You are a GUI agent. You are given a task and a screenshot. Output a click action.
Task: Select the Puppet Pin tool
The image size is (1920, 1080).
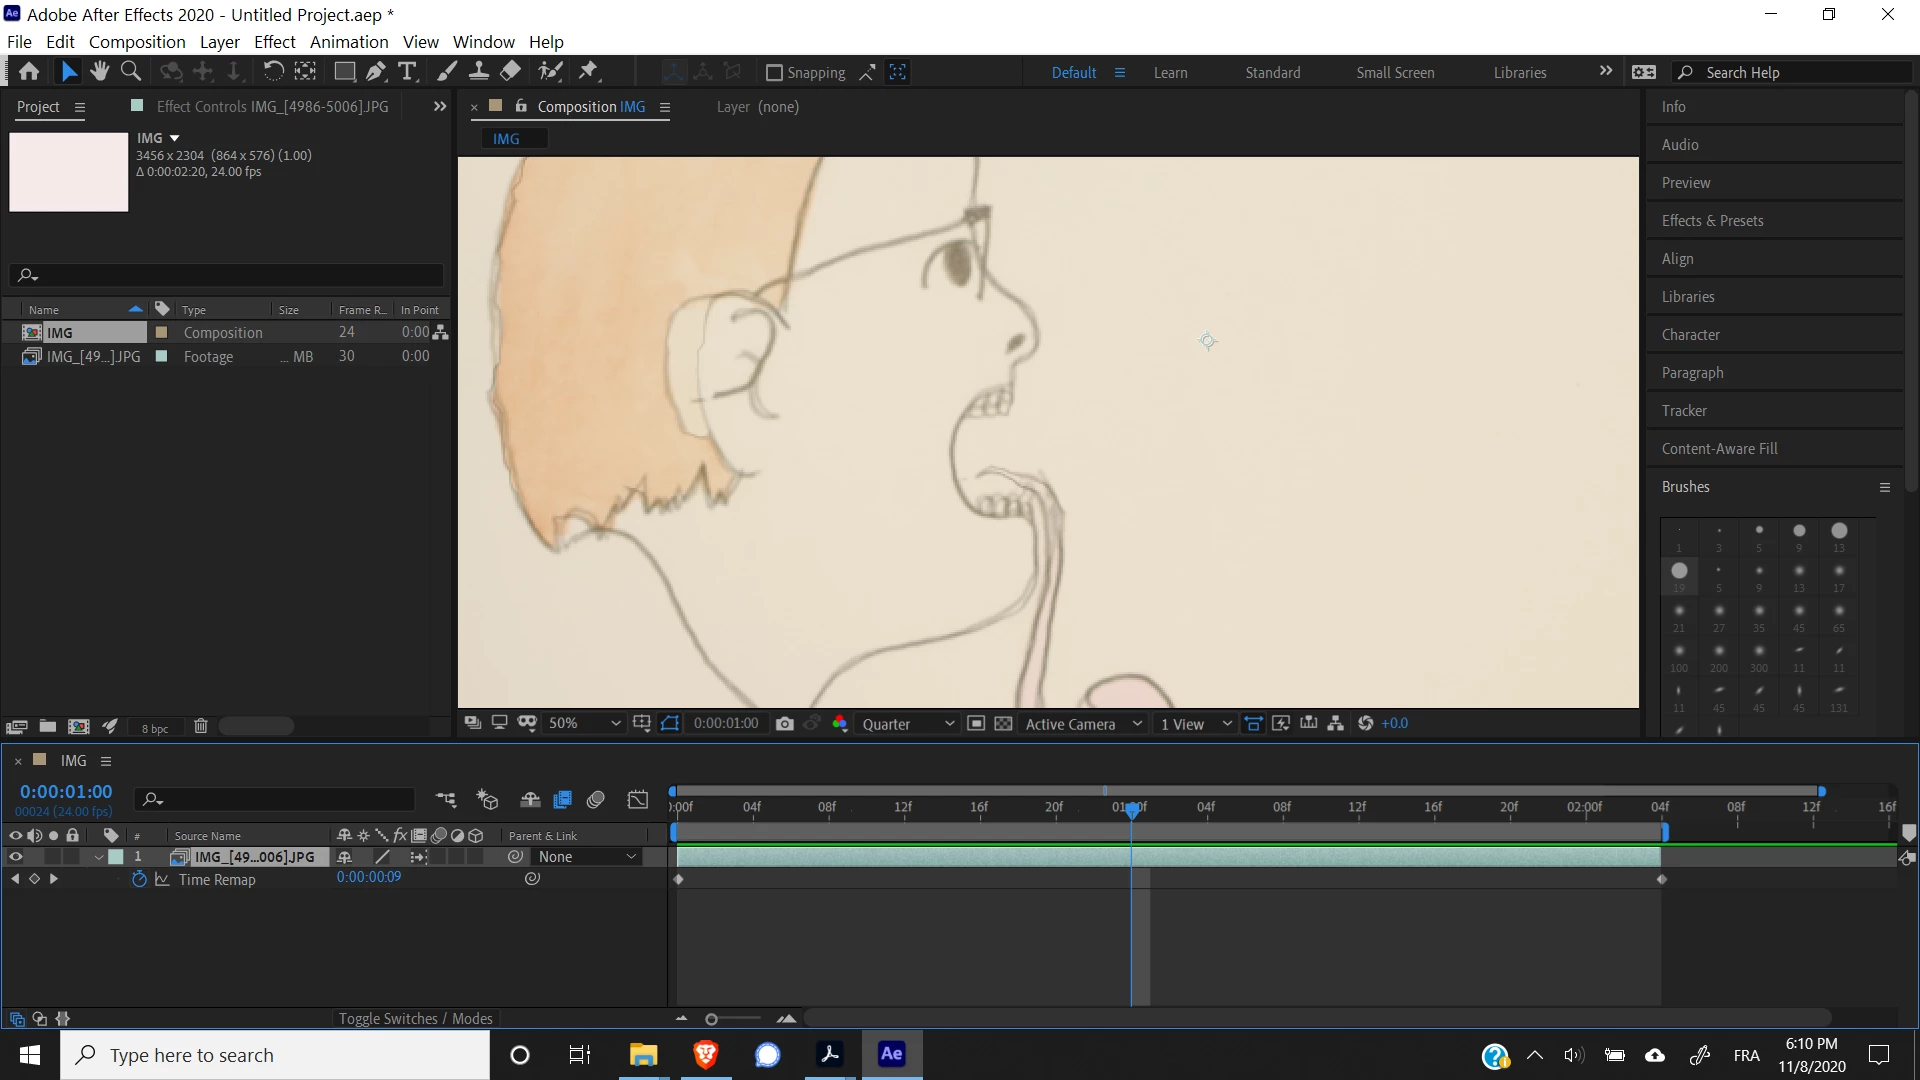589,71
